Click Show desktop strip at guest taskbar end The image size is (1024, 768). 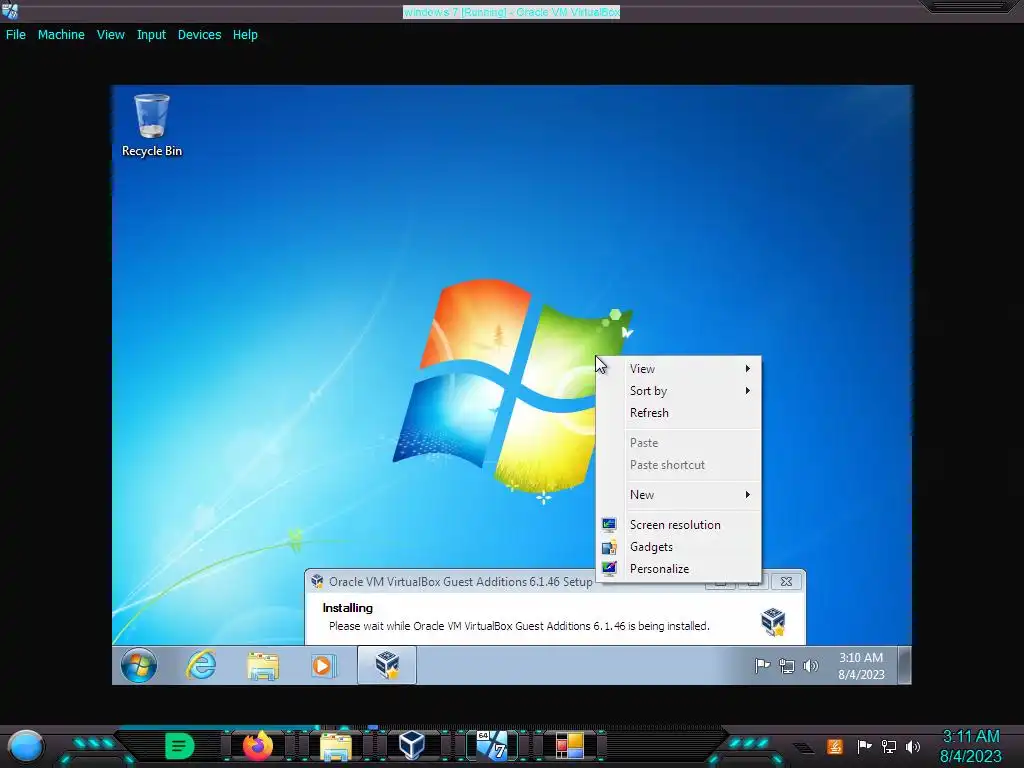904,665
